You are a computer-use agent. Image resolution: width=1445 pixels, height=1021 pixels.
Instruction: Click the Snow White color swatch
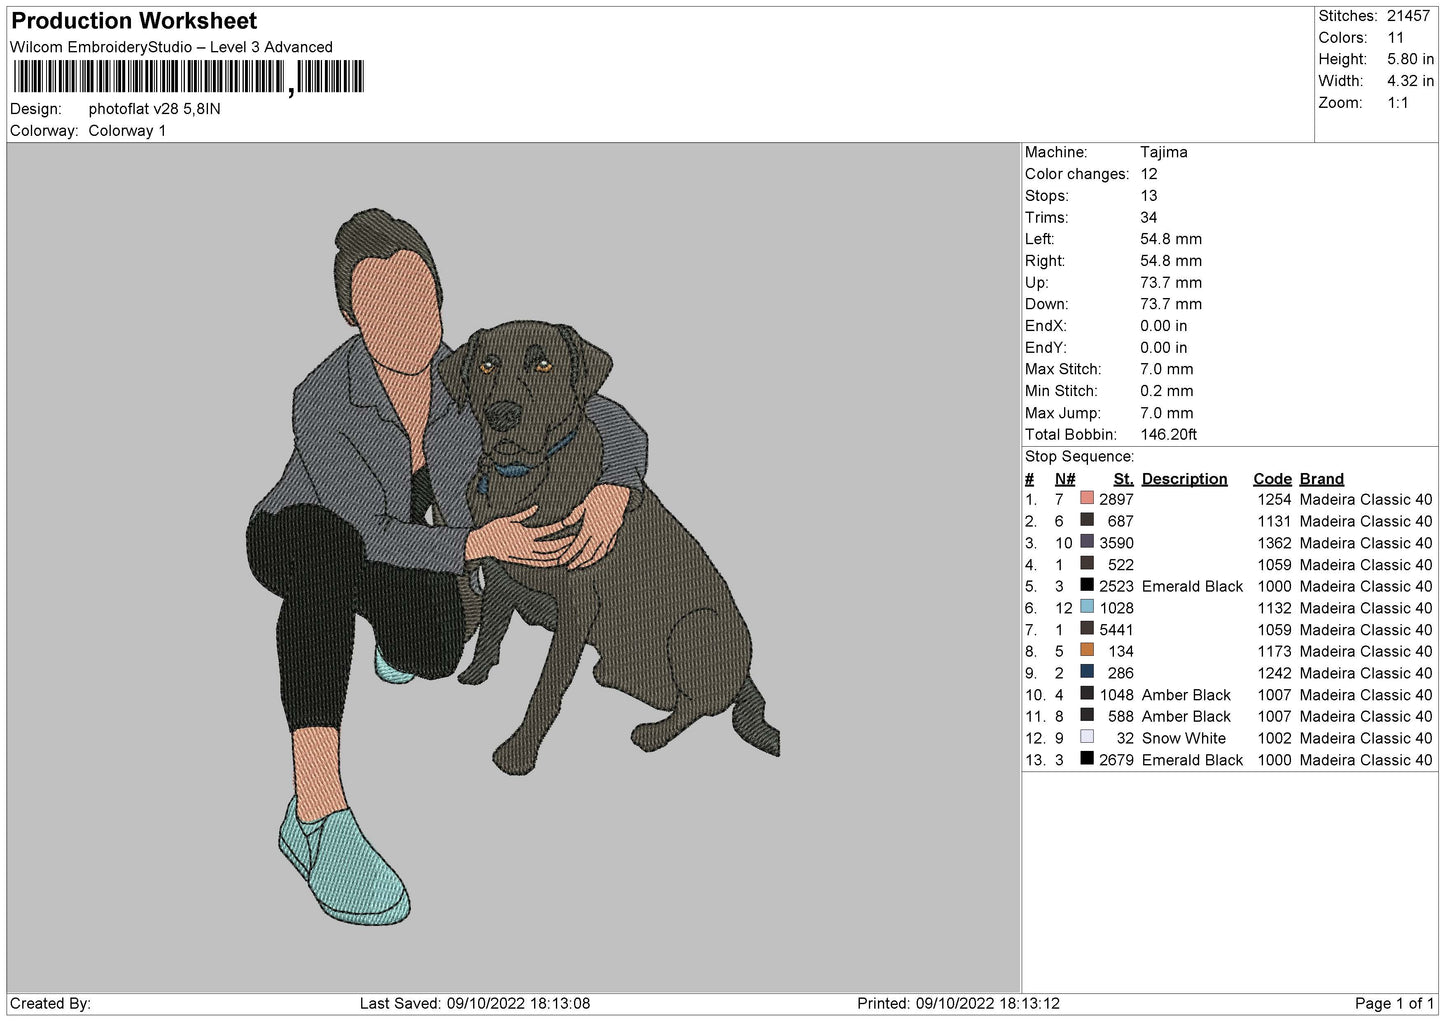[1087, 737]
